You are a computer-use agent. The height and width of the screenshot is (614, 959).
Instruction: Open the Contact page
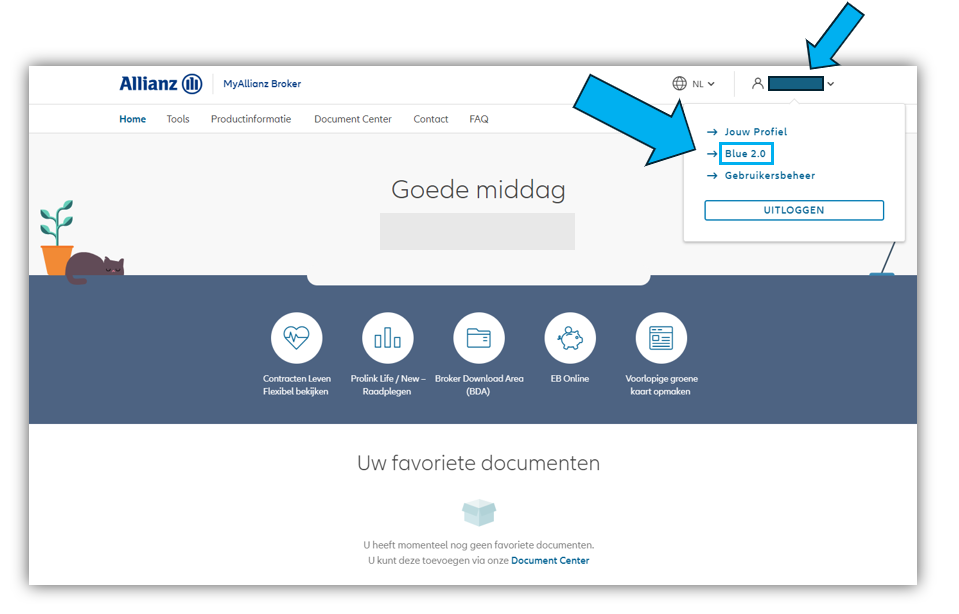pos(430,119)
